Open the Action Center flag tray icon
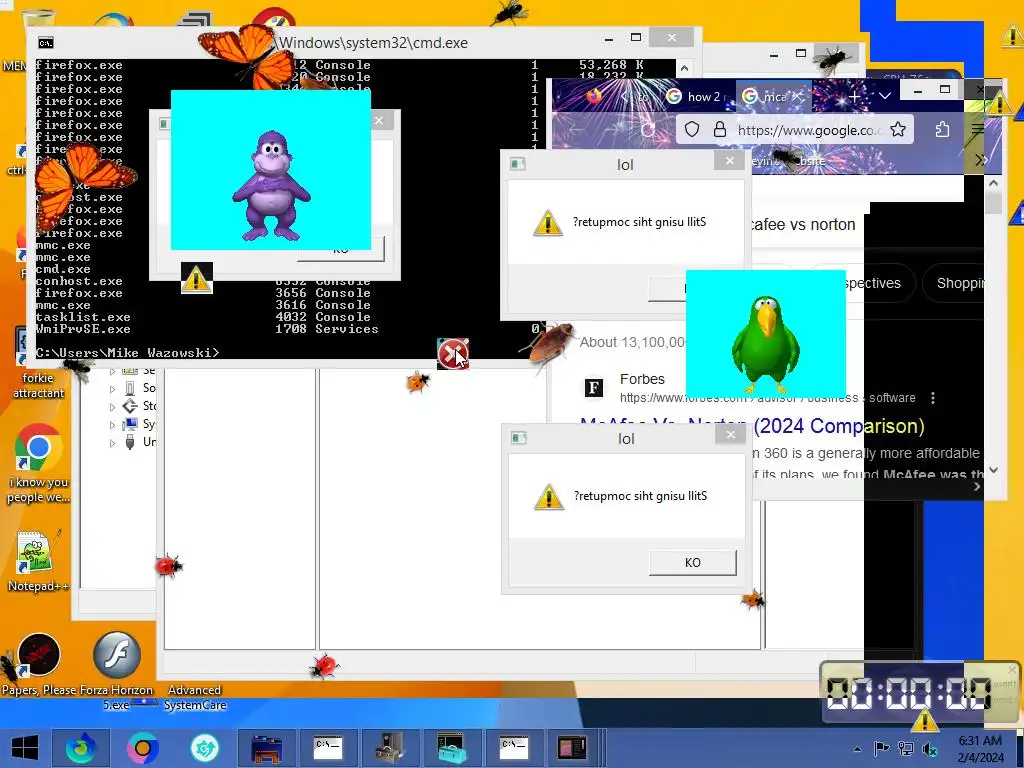This screenshot has height=768, width=1024. point(881,748)
